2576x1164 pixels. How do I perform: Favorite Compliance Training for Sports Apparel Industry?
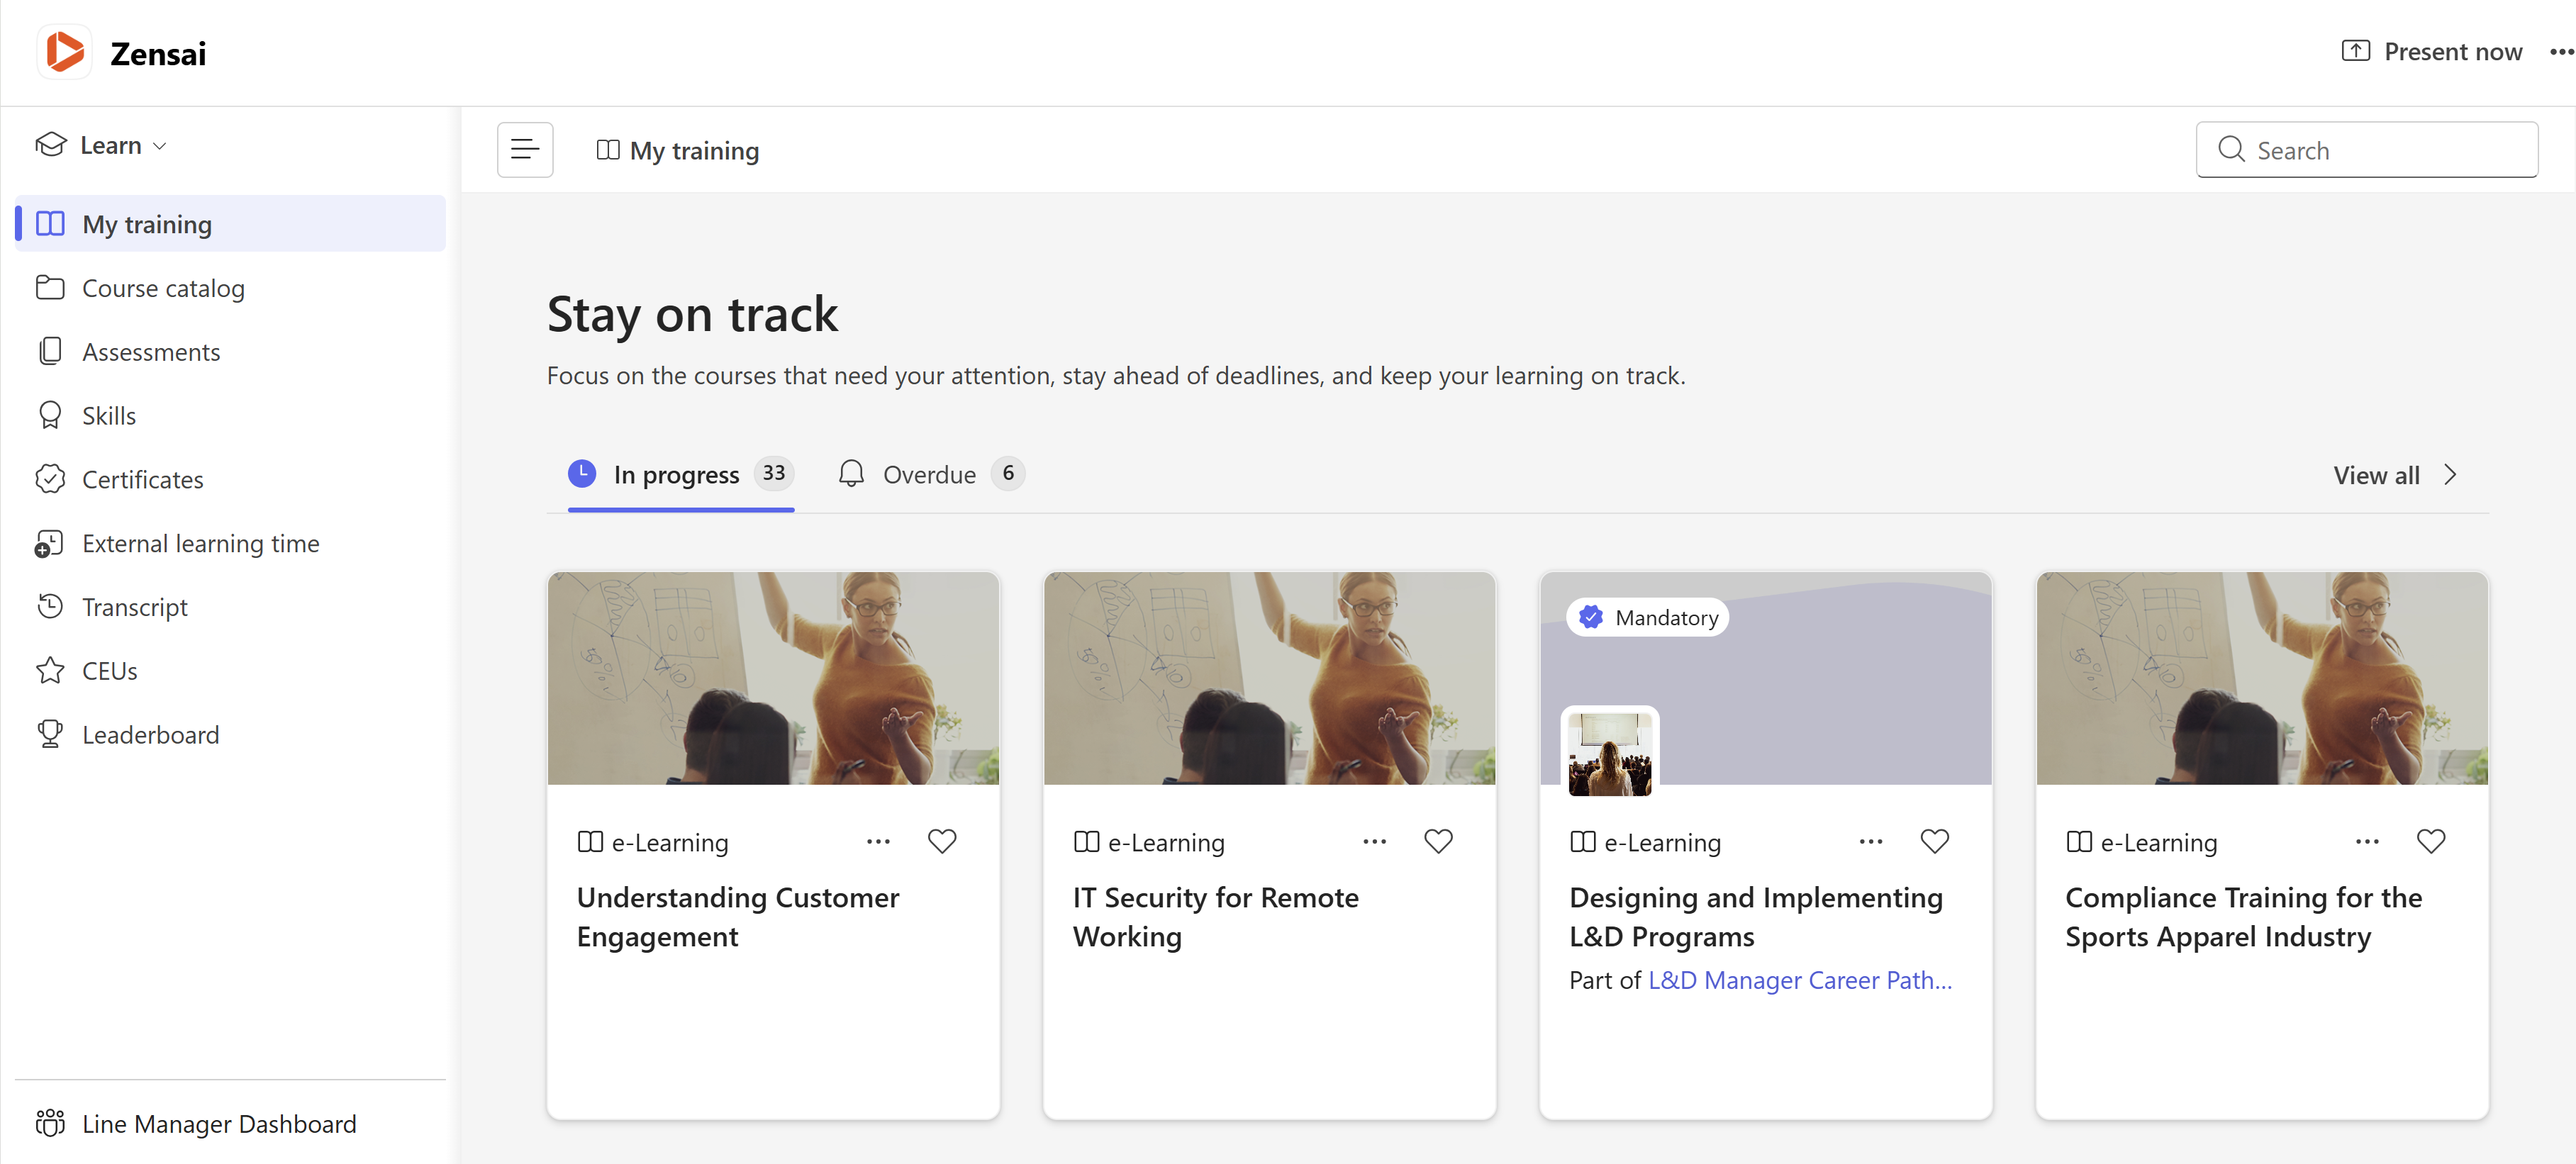[x=2431, y=842]
